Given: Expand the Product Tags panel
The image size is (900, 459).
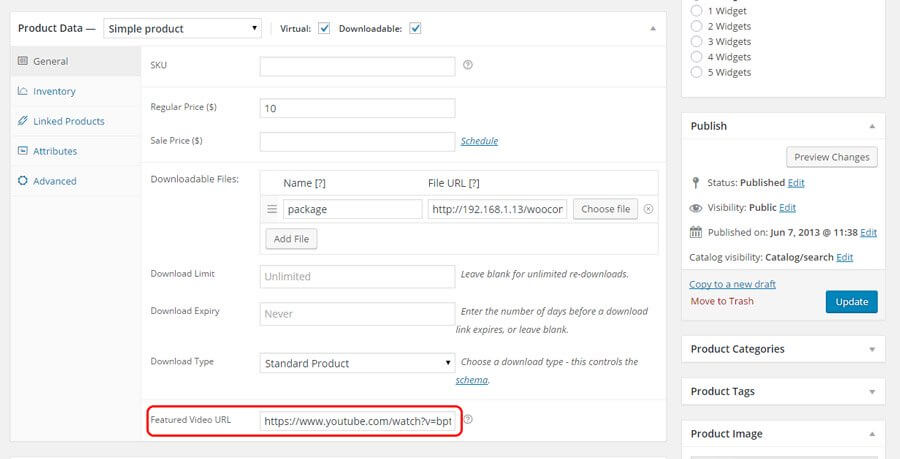Looking at the screenshot, I should click(871, 392).
